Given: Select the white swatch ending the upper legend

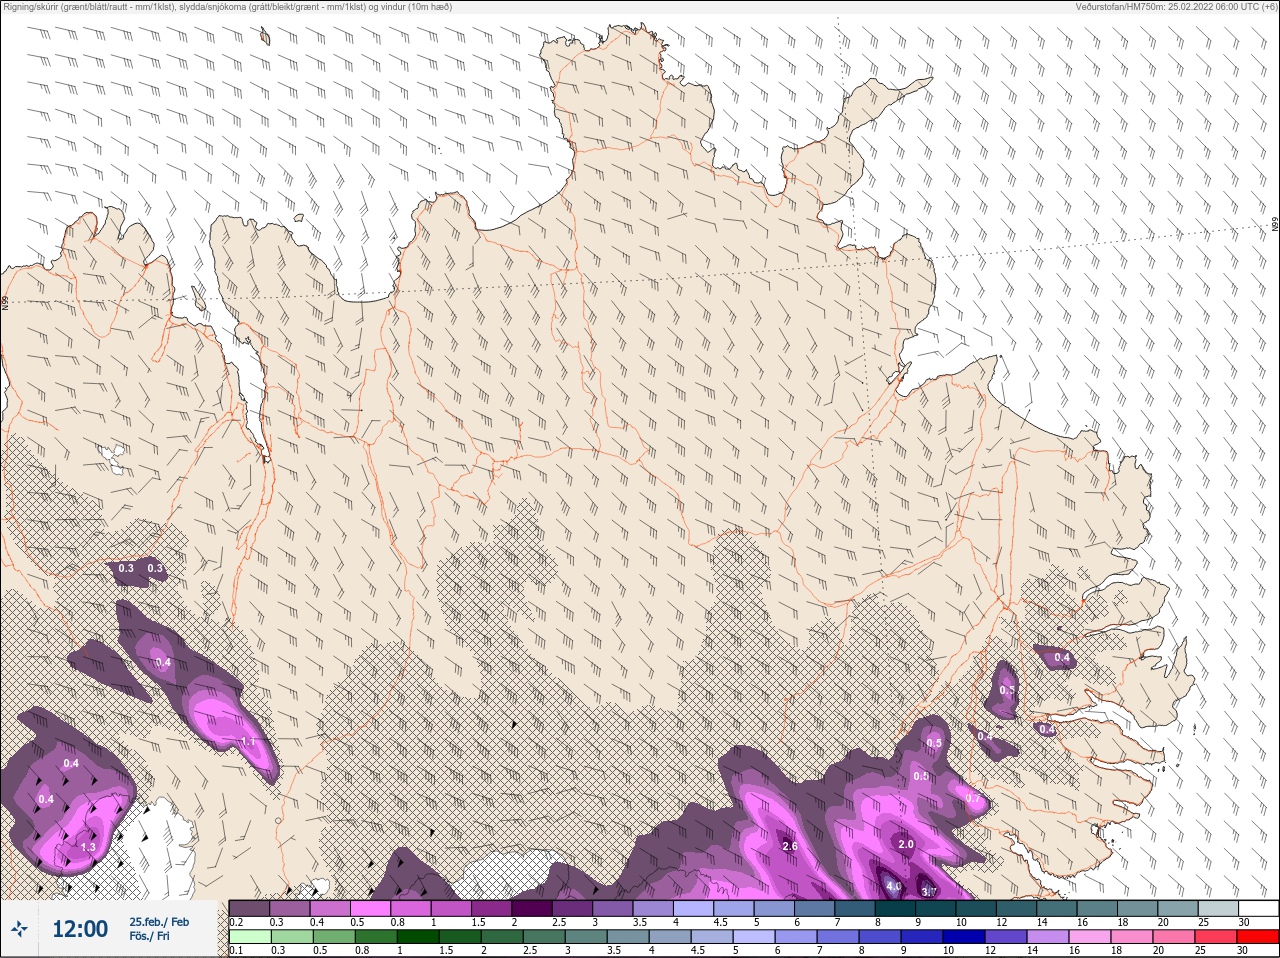Looking at the screenshot, I should click(1258, 908).
